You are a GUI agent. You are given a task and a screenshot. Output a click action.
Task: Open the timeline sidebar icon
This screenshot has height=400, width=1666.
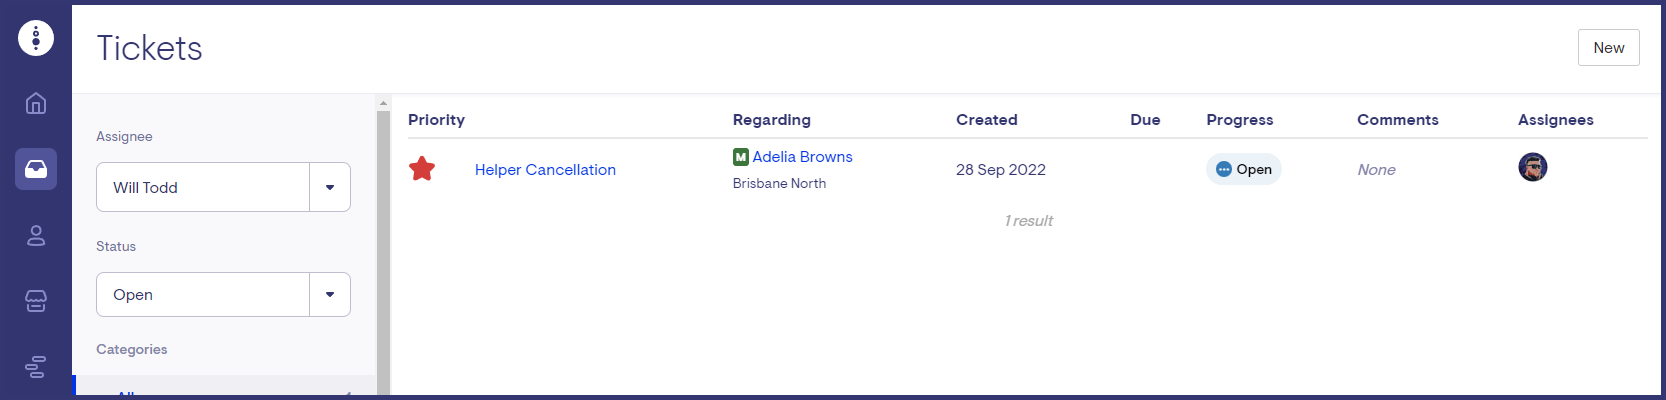tap(36, 367)
